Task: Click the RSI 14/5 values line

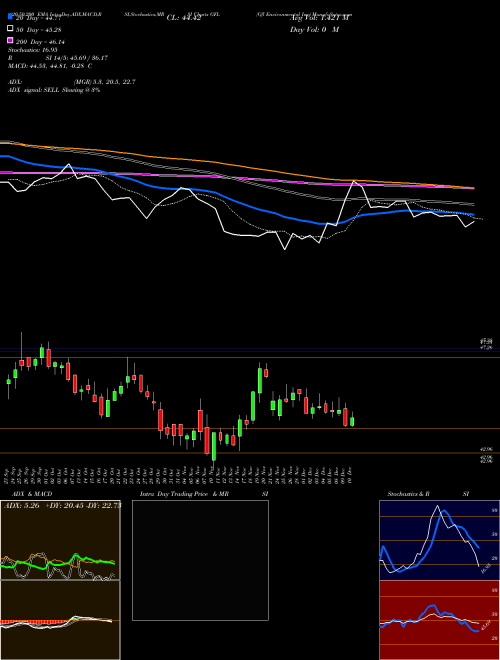Action: pos(58,58)
